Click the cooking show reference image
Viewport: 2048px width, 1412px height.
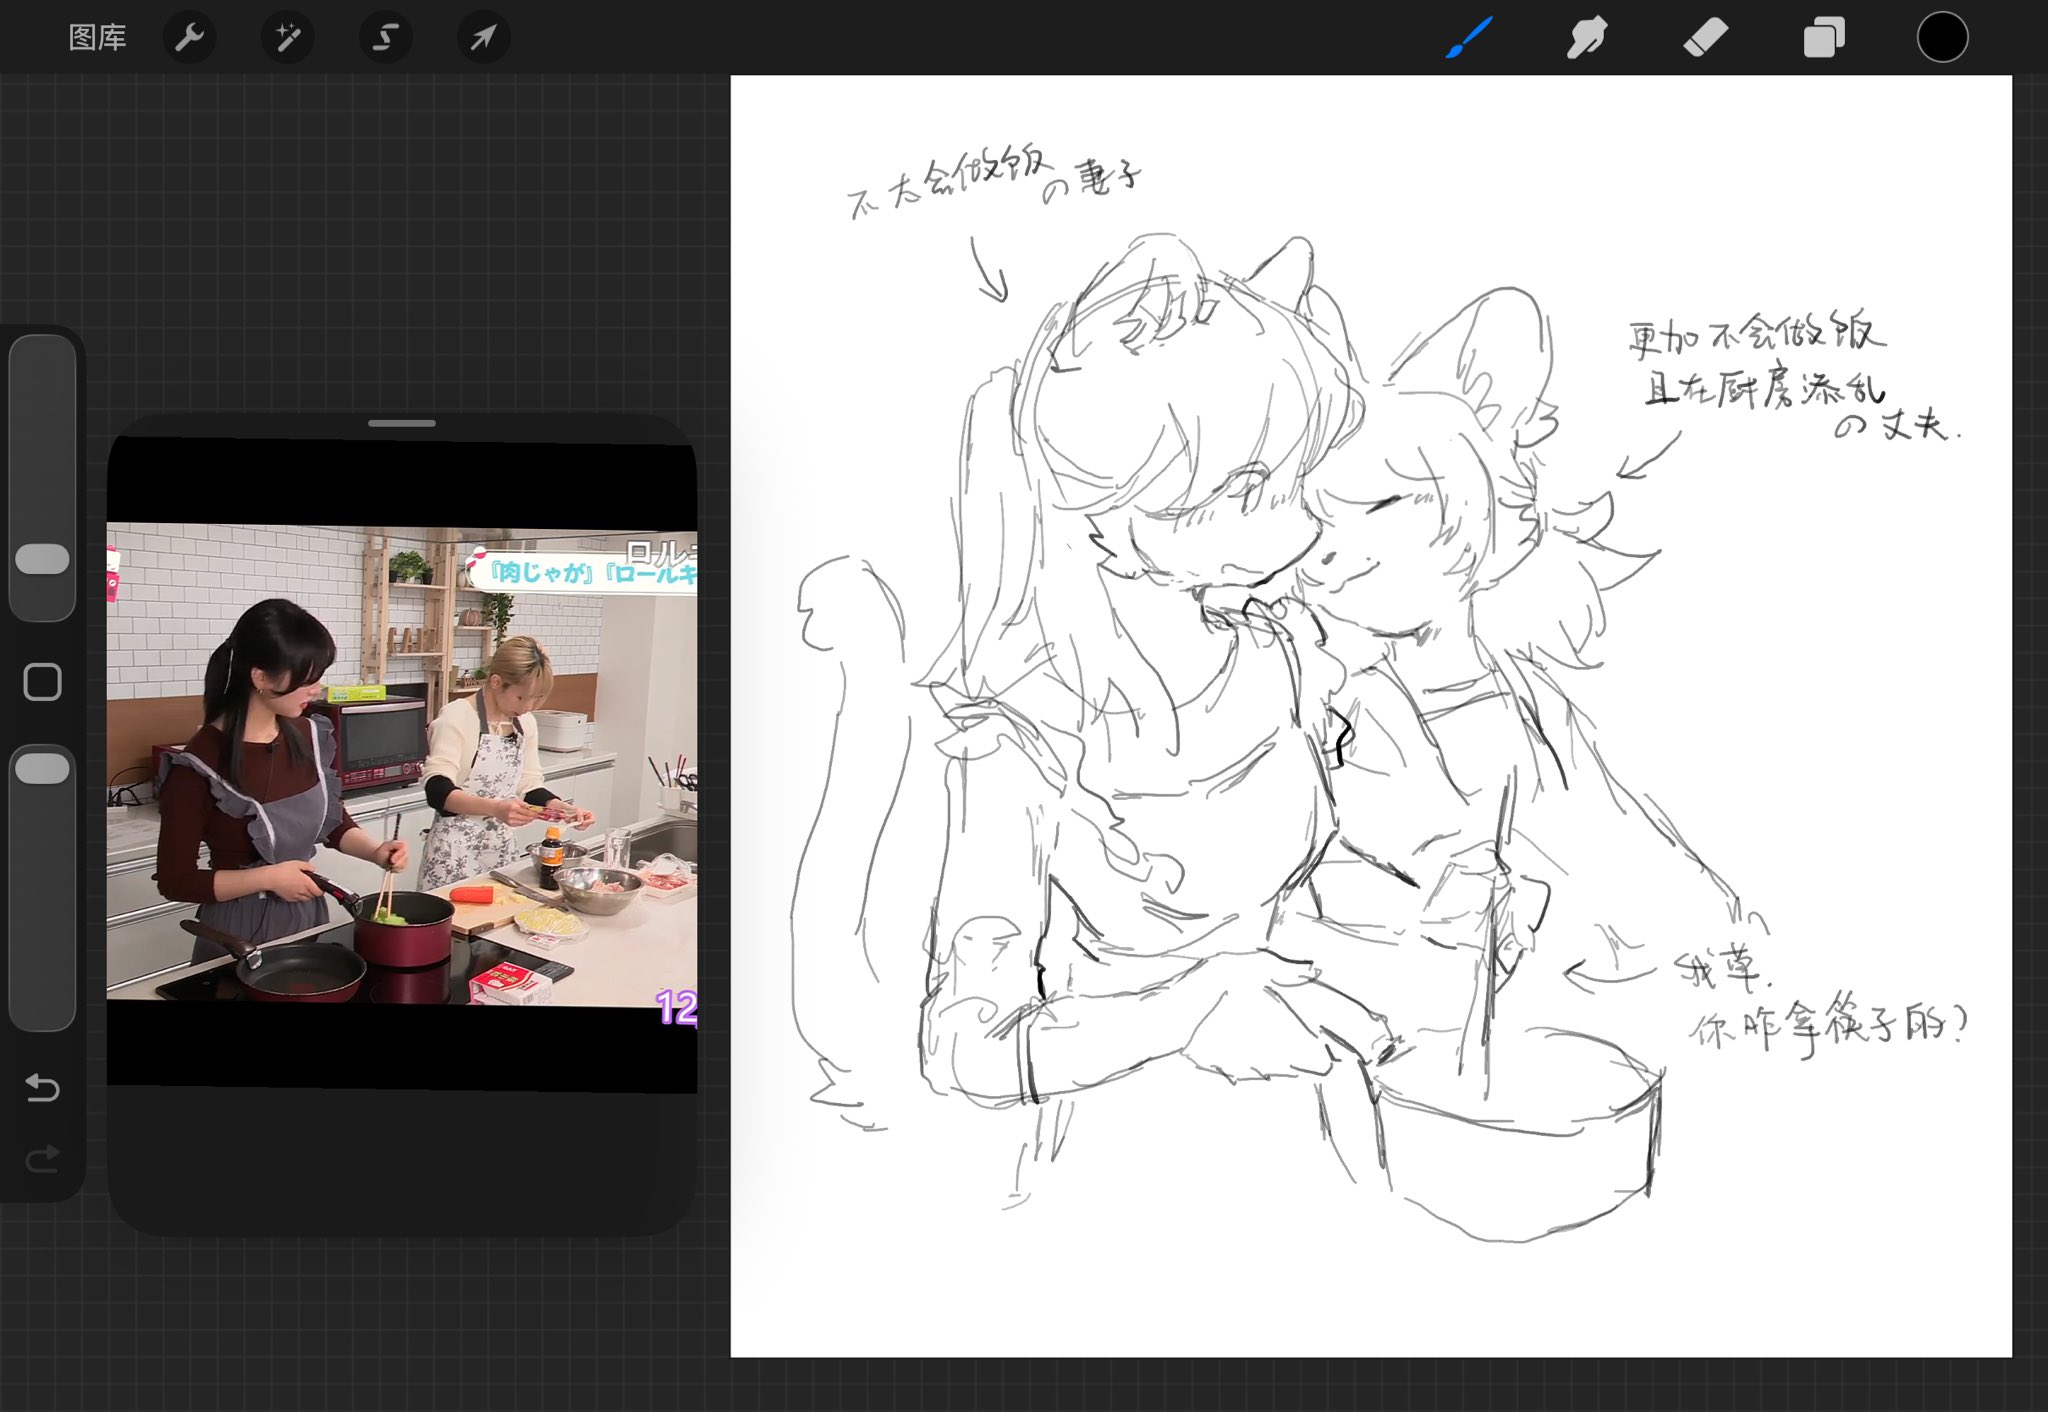tap(401, 762)
